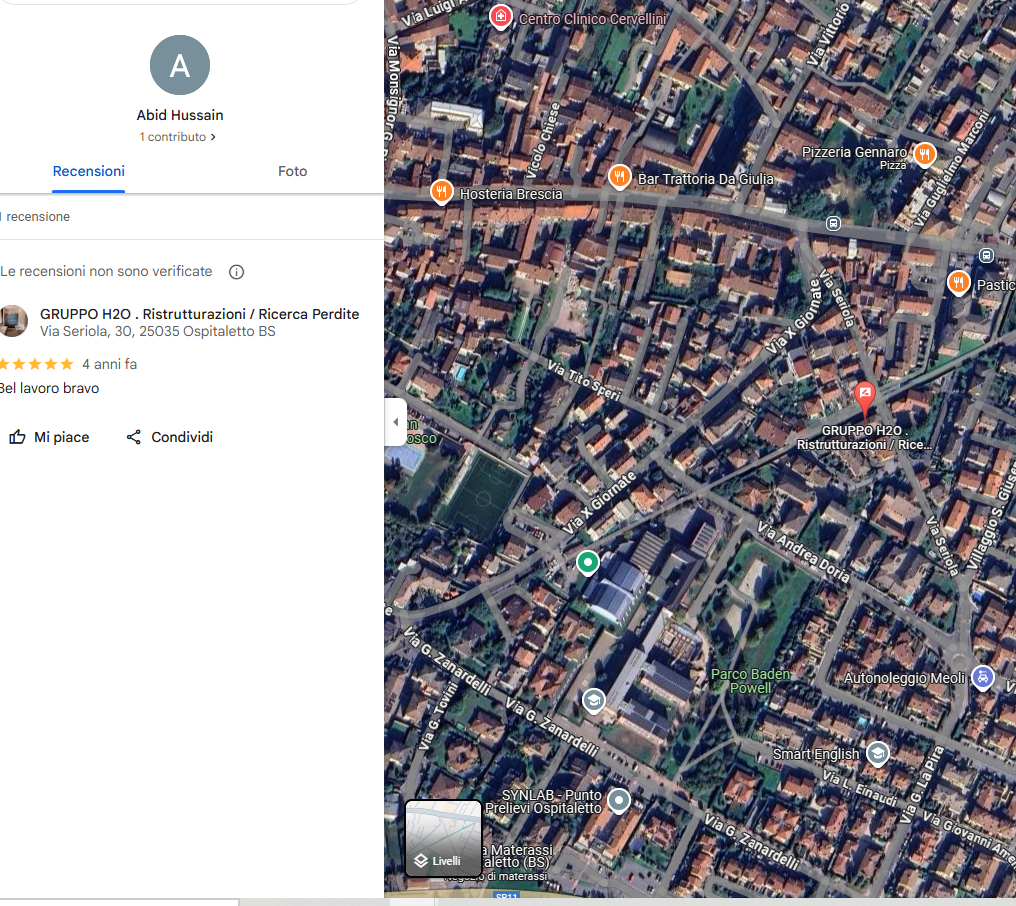Click the 'Vicolo Chiese' street label

[543, 141]
